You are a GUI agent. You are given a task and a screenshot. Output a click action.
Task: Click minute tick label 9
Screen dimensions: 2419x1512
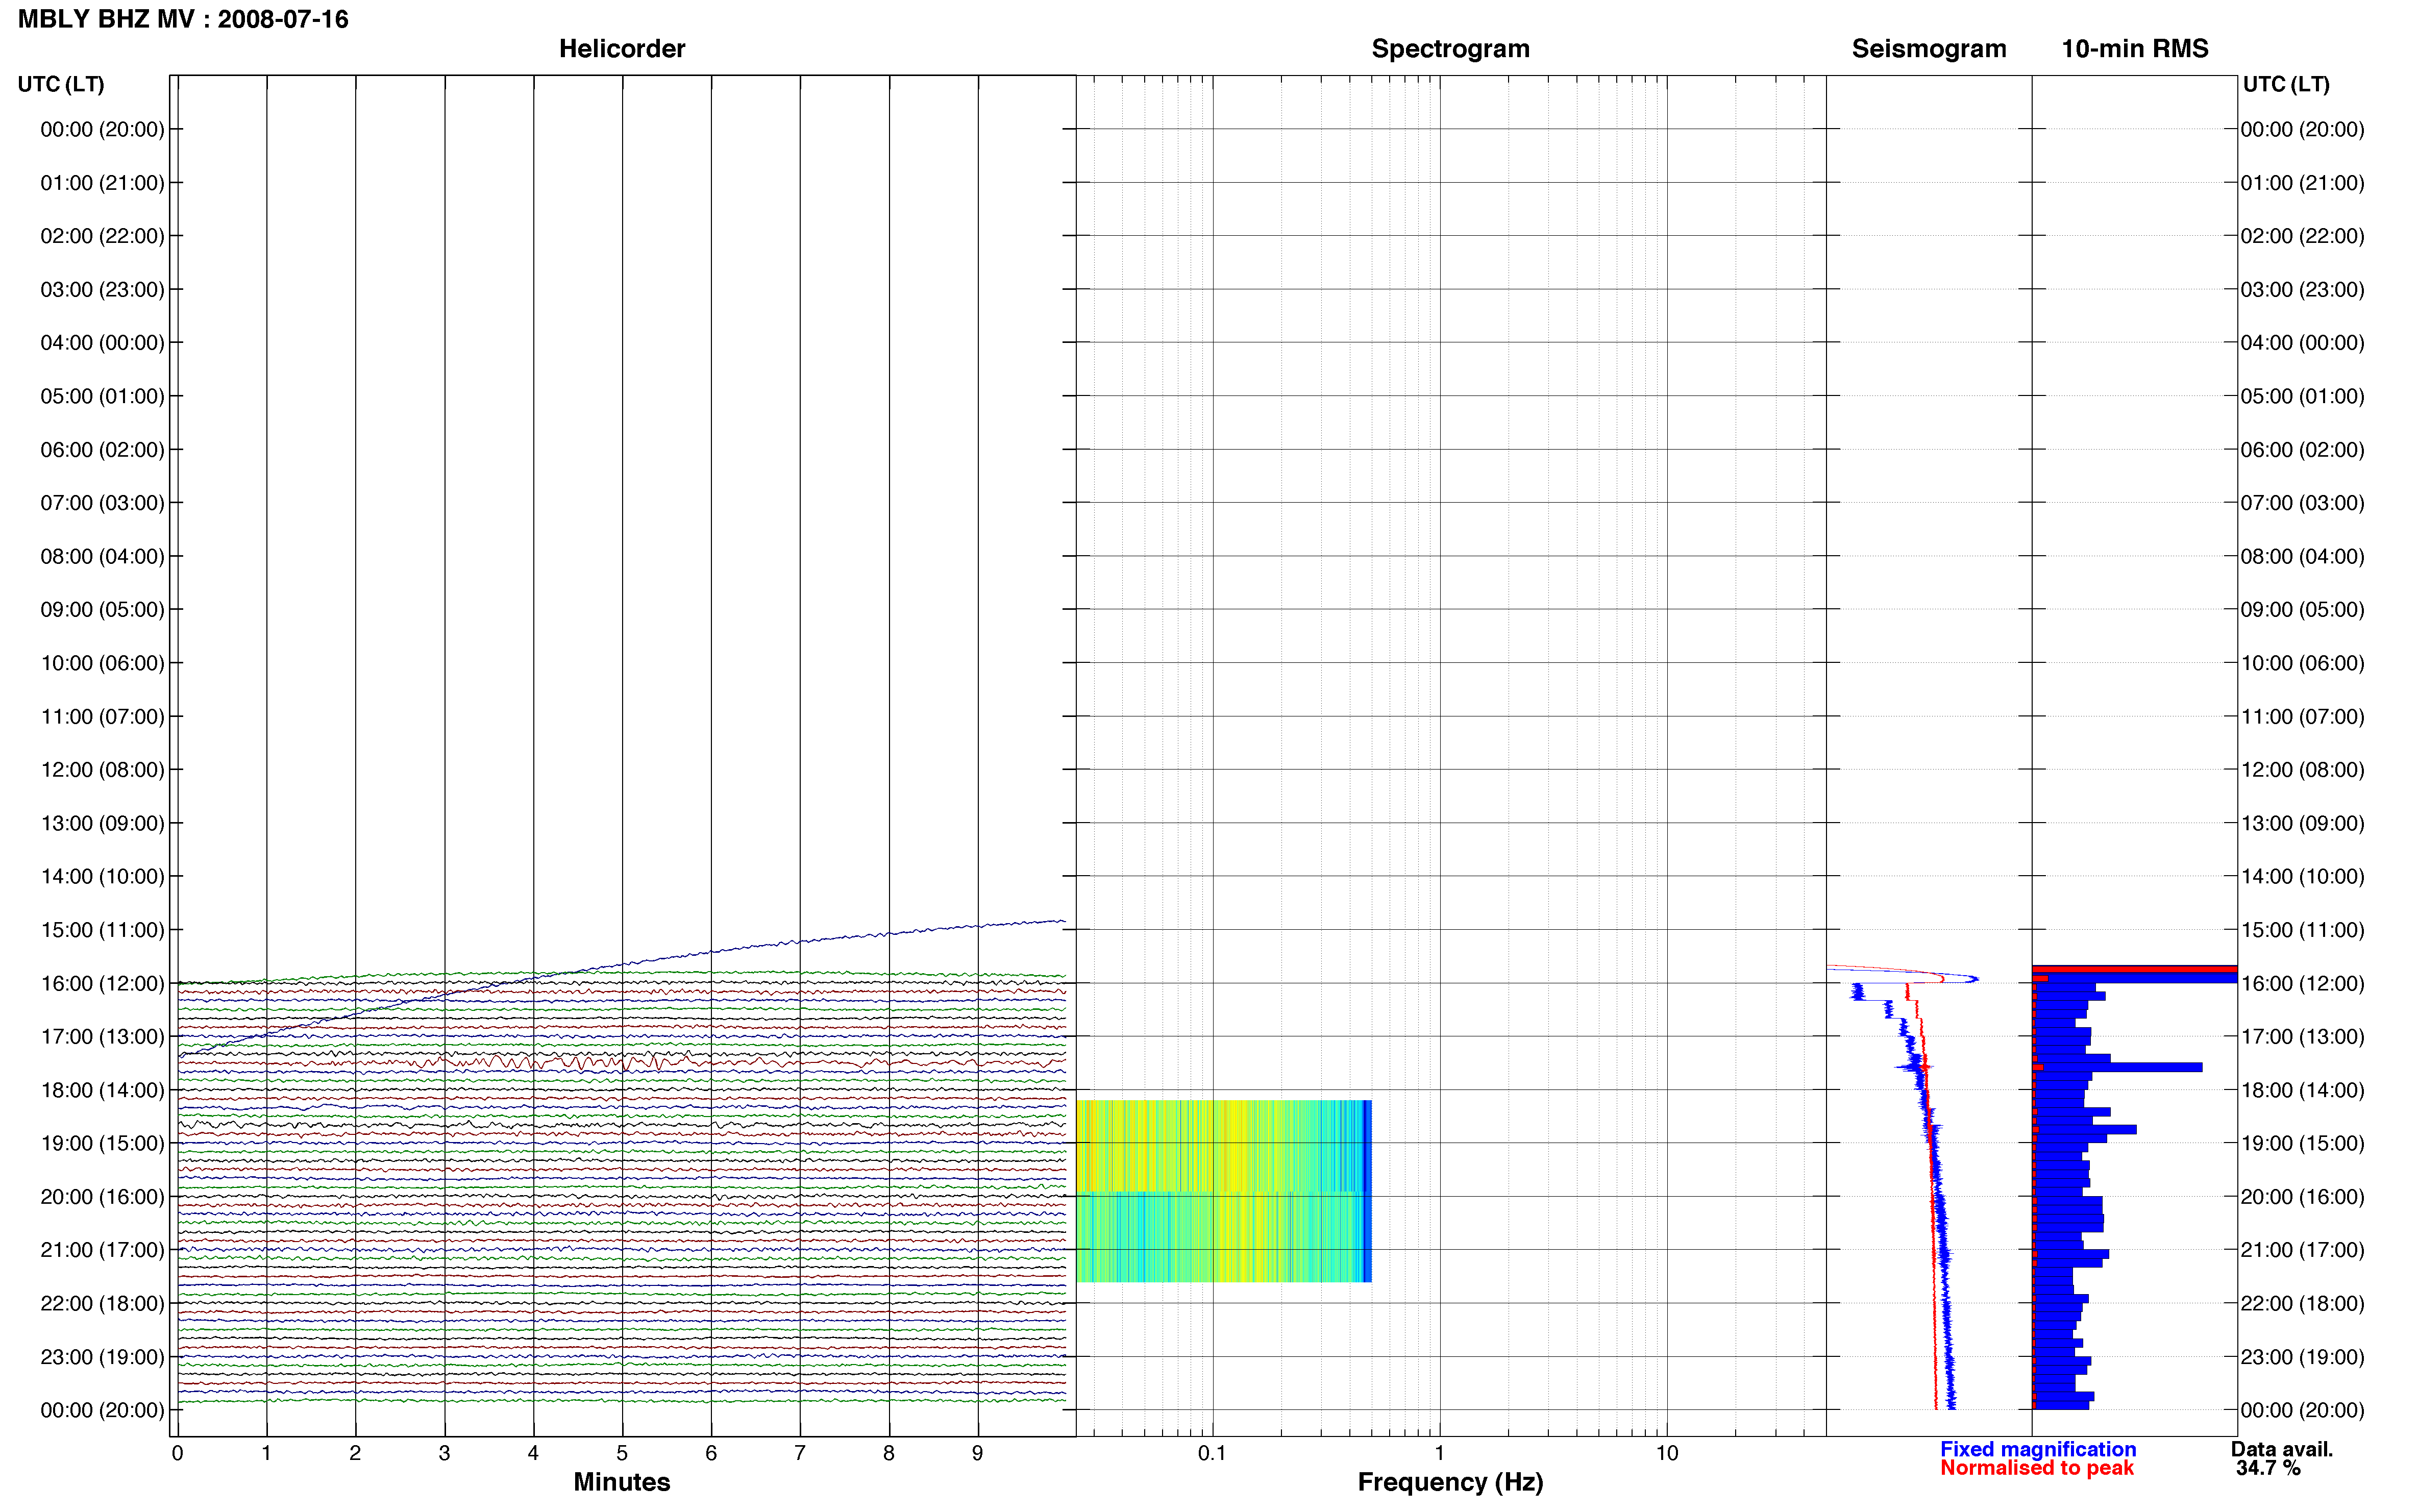[977, 1453]
